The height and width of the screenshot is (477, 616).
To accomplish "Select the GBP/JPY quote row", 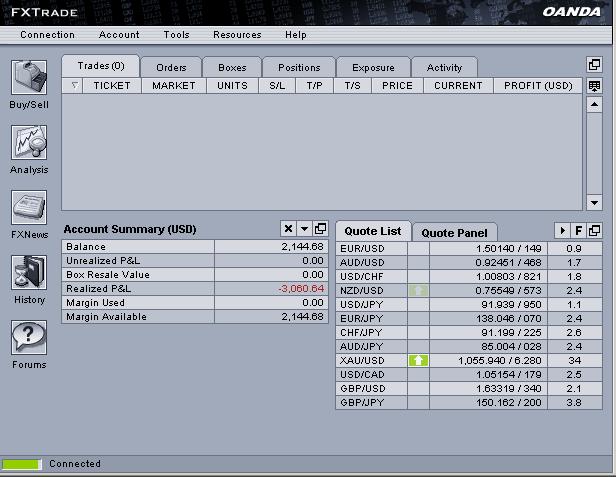I will point(469,402).
